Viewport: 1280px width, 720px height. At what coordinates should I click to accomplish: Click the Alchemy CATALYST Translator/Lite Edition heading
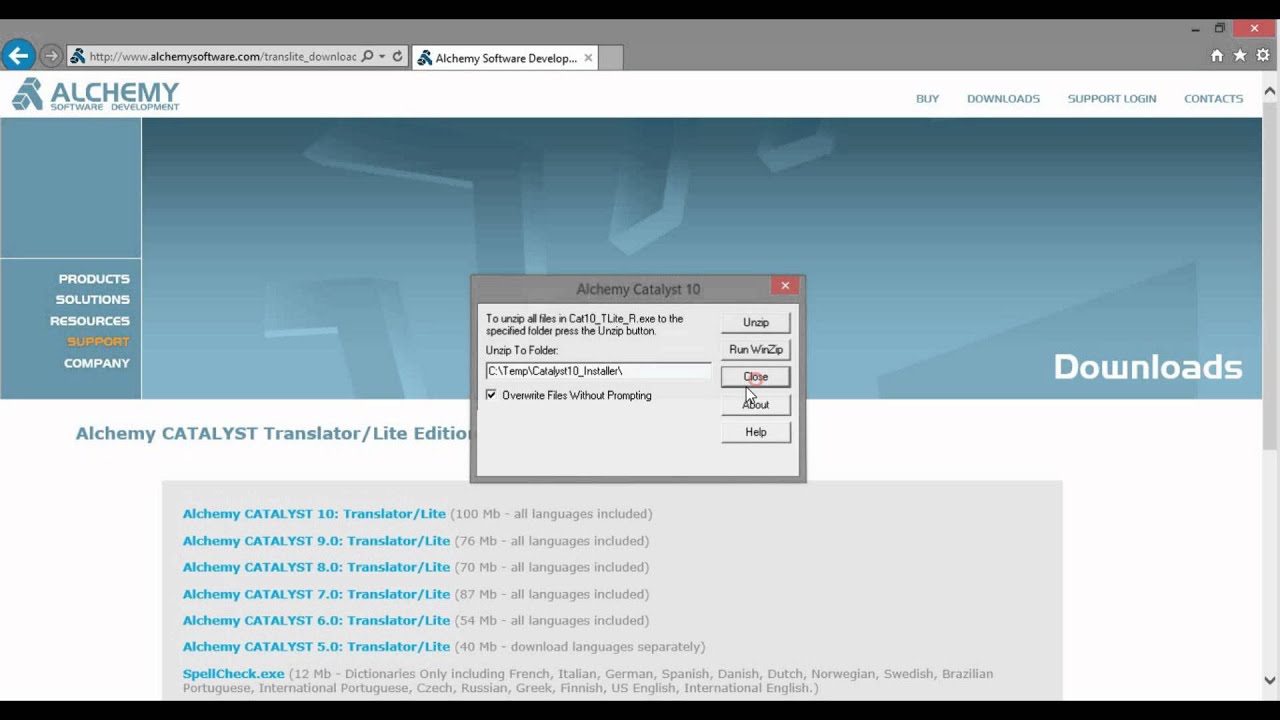pos(275,433)
